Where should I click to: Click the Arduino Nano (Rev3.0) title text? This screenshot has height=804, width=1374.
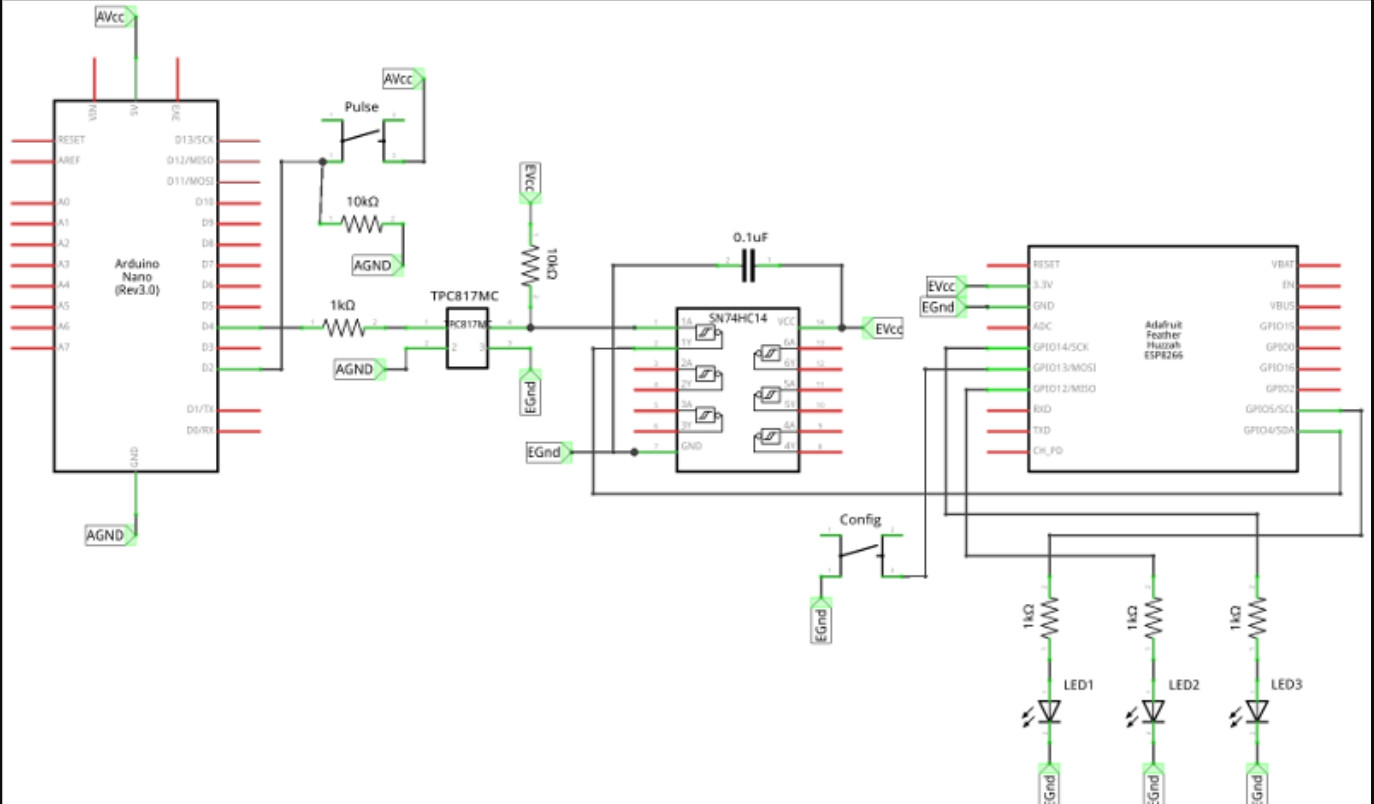point(136,275)
